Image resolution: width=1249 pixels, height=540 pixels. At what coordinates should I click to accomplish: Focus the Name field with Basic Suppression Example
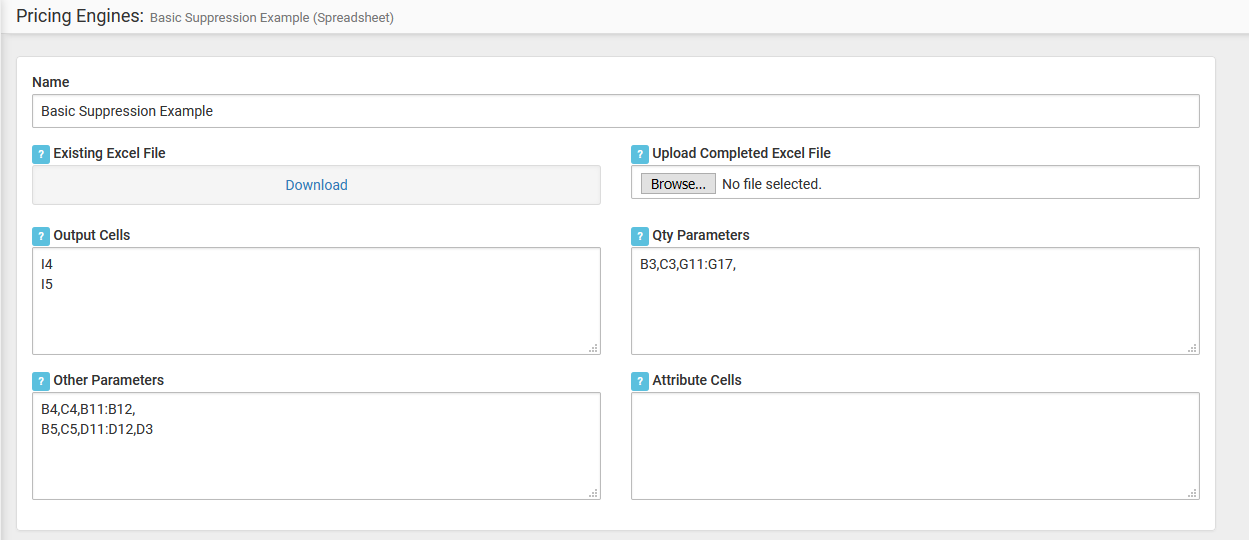615,111
